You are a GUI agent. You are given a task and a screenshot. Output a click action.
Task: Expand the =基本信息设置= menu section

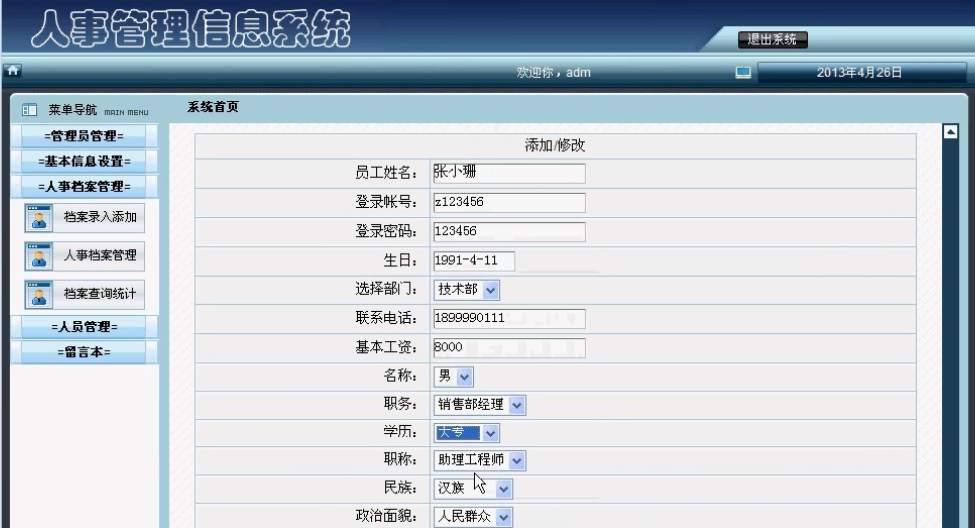tap(84, 161)
